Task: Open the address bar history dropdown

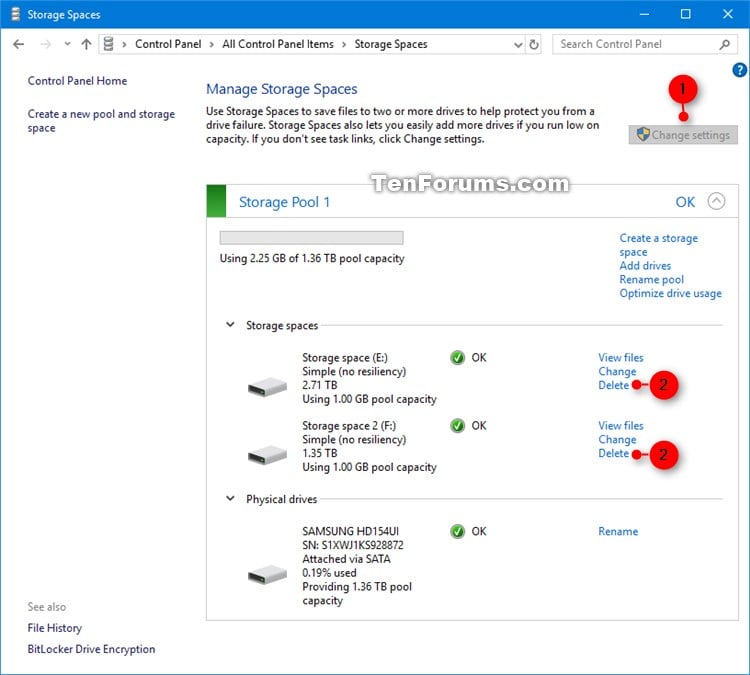Action: [x=518, y=45]
